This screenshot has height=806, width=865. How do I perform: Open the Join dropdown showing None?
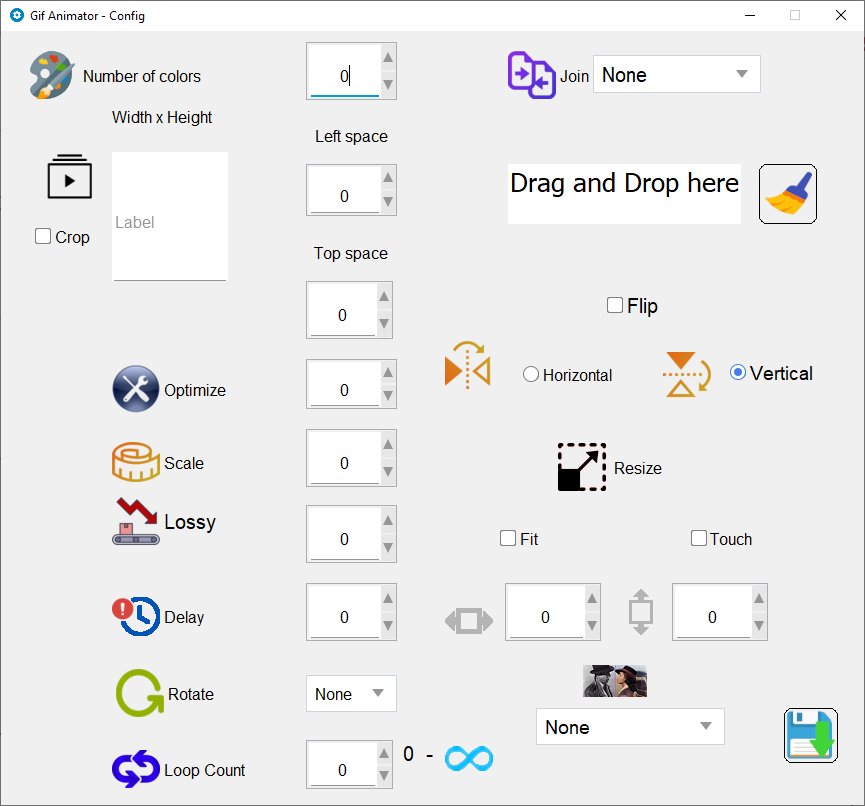click(x=676, y=74)
